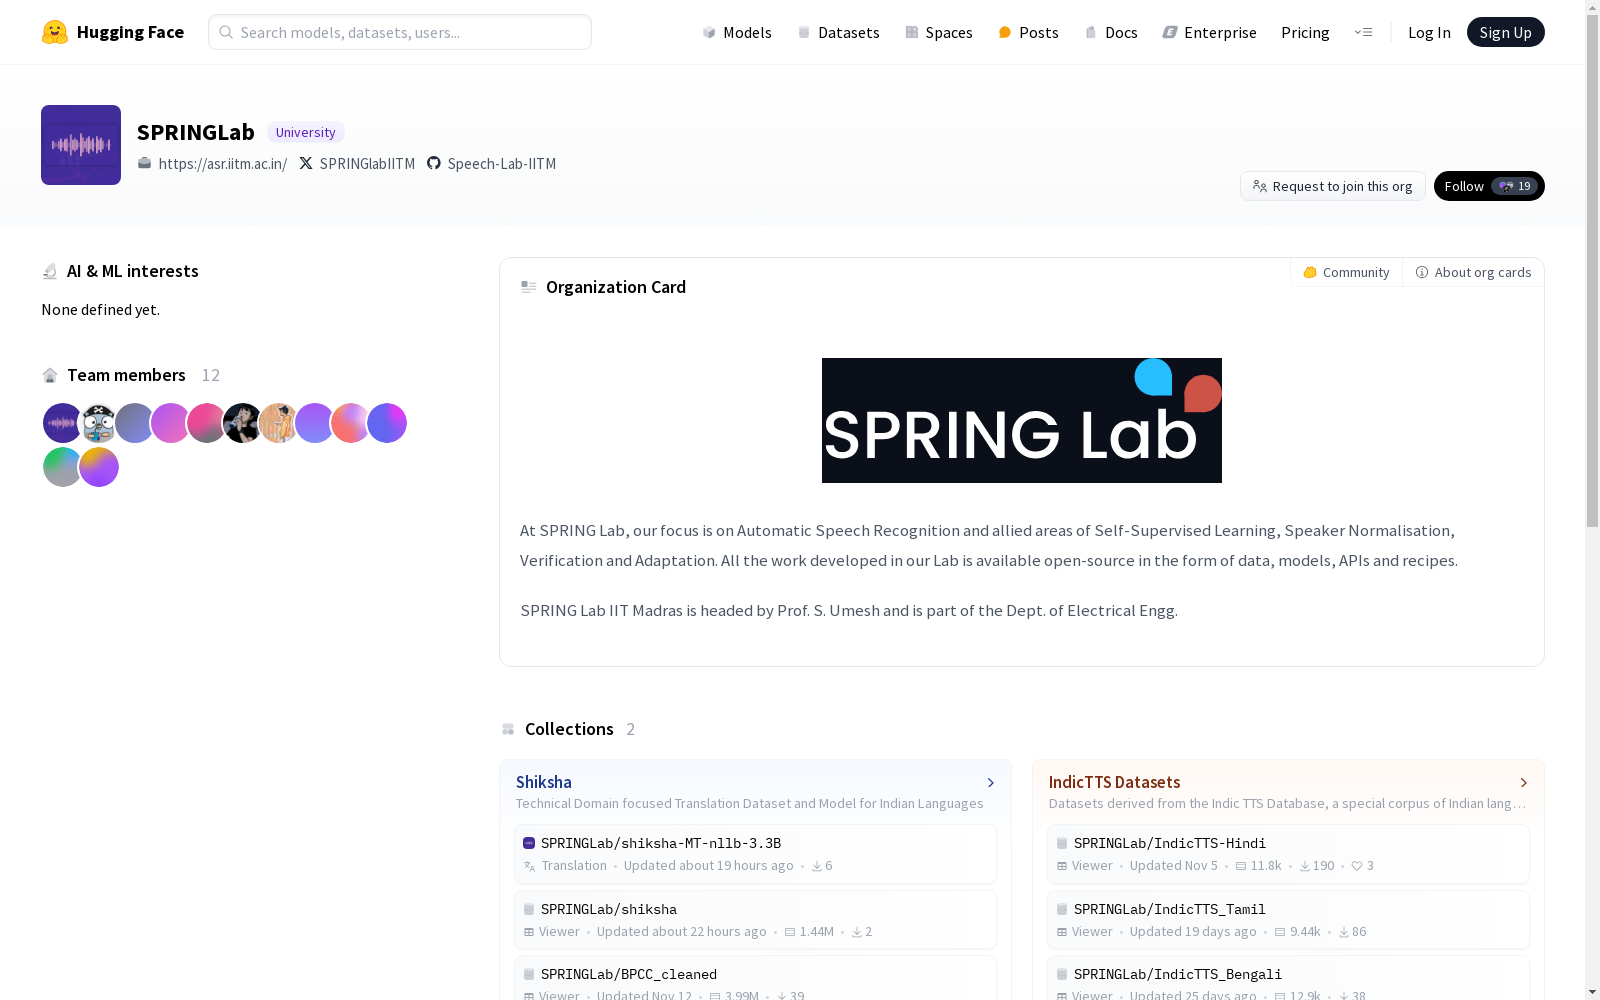This screenshot has height=1000, width=1600.
Task: Click the Collections icon
Action: point(508,729)
